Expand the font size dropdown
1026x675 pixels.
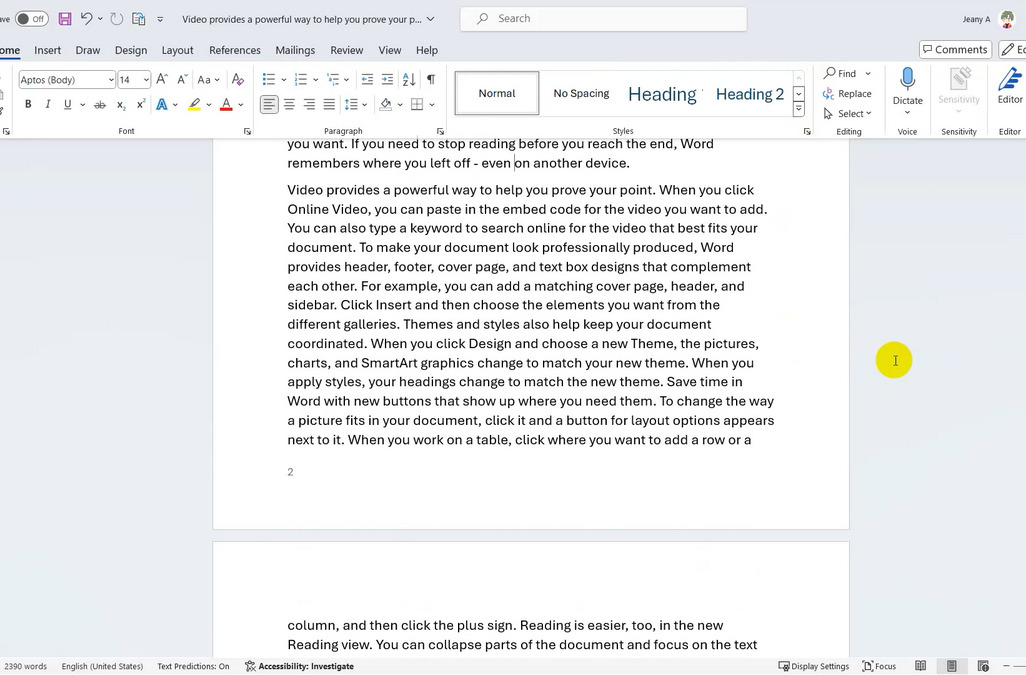click(x=146, y=80)
